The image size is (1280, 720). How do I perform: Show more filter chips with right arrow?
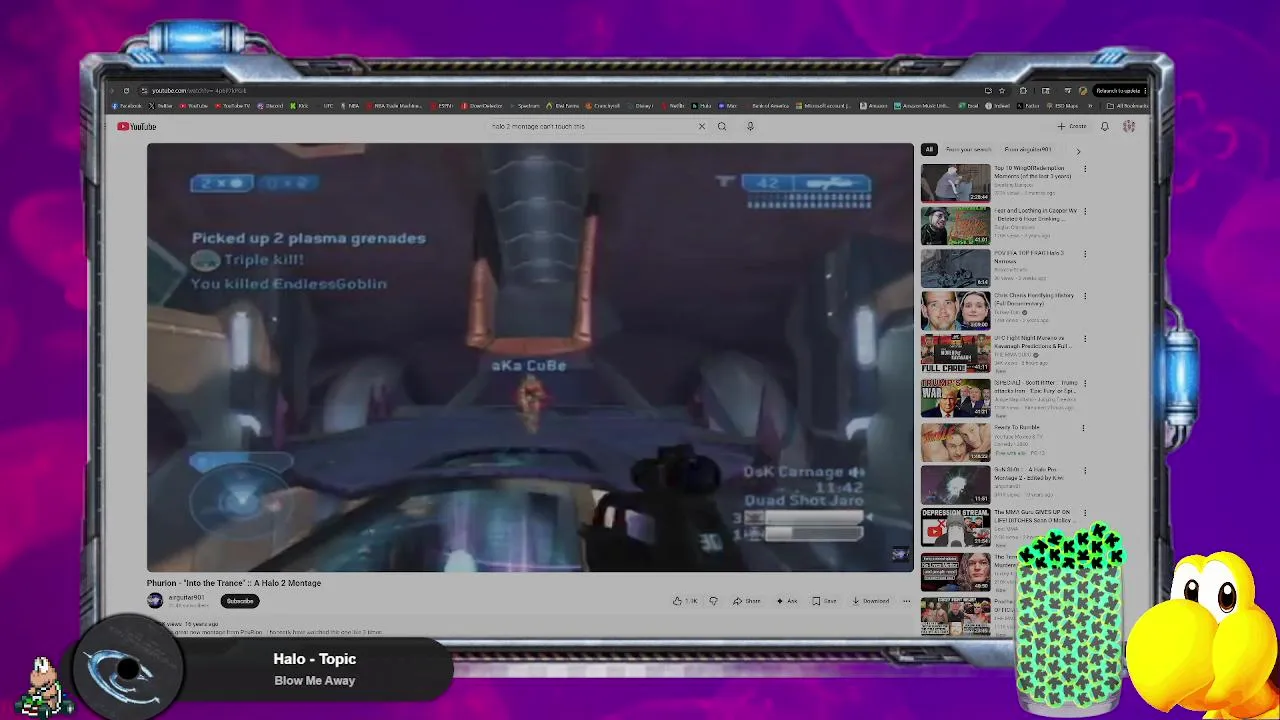click(1078, 151)
